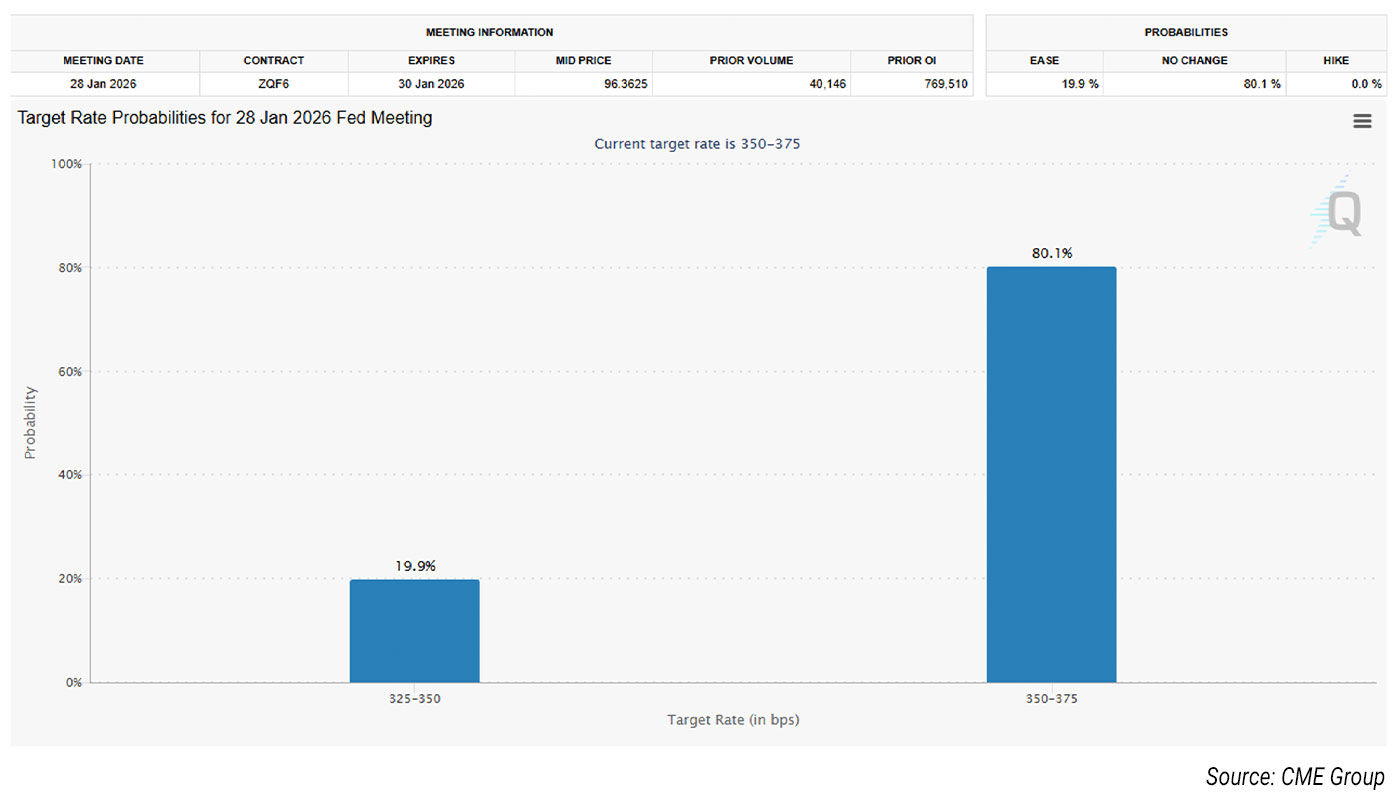Click the PRIOR OI column header
Screen dimensions: 1400x809
point(911,61)
